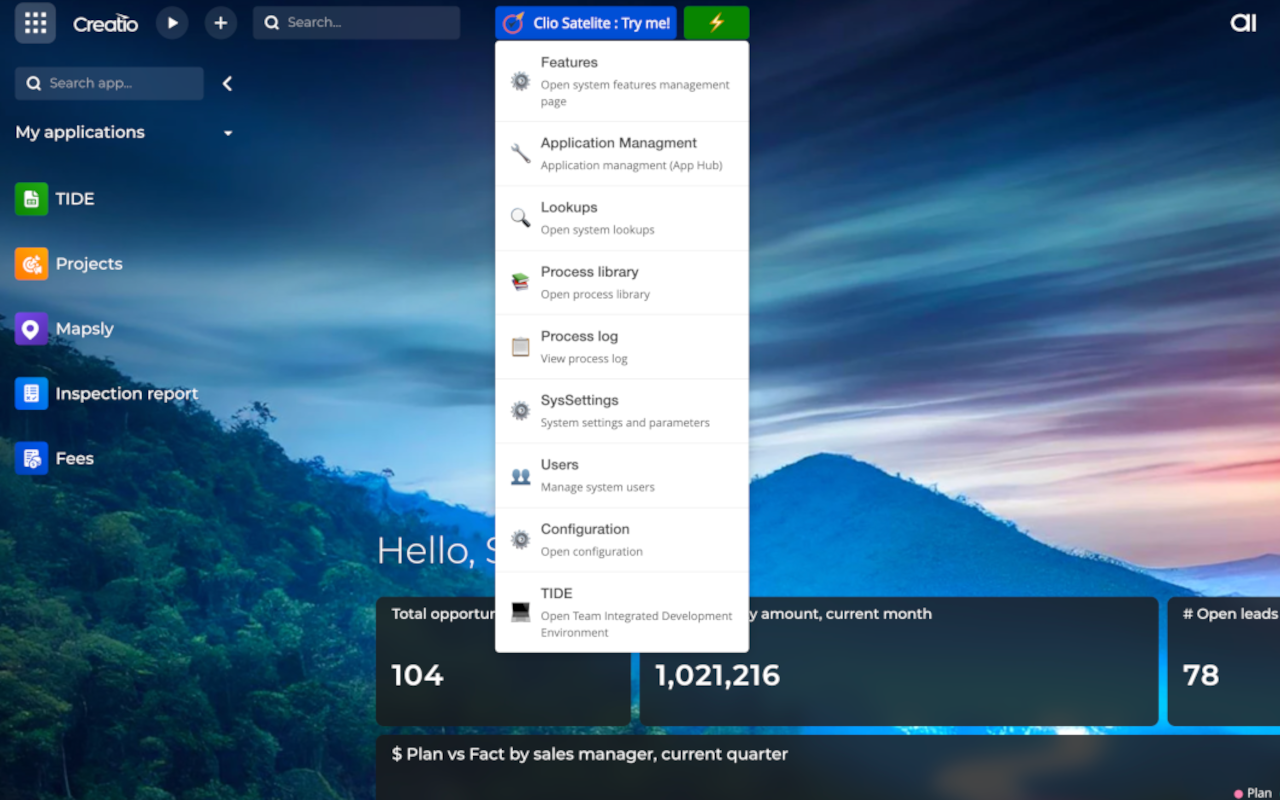
Task: Click the # Open leads card title
Action: tap(1230, 614)
